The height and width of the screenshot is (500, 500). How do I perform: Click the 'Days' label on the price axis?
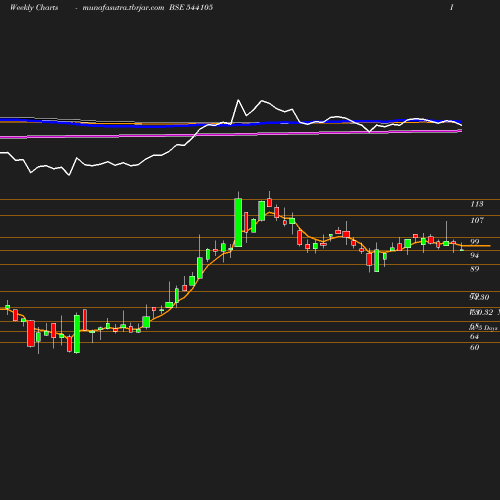(x=490, y=328)
